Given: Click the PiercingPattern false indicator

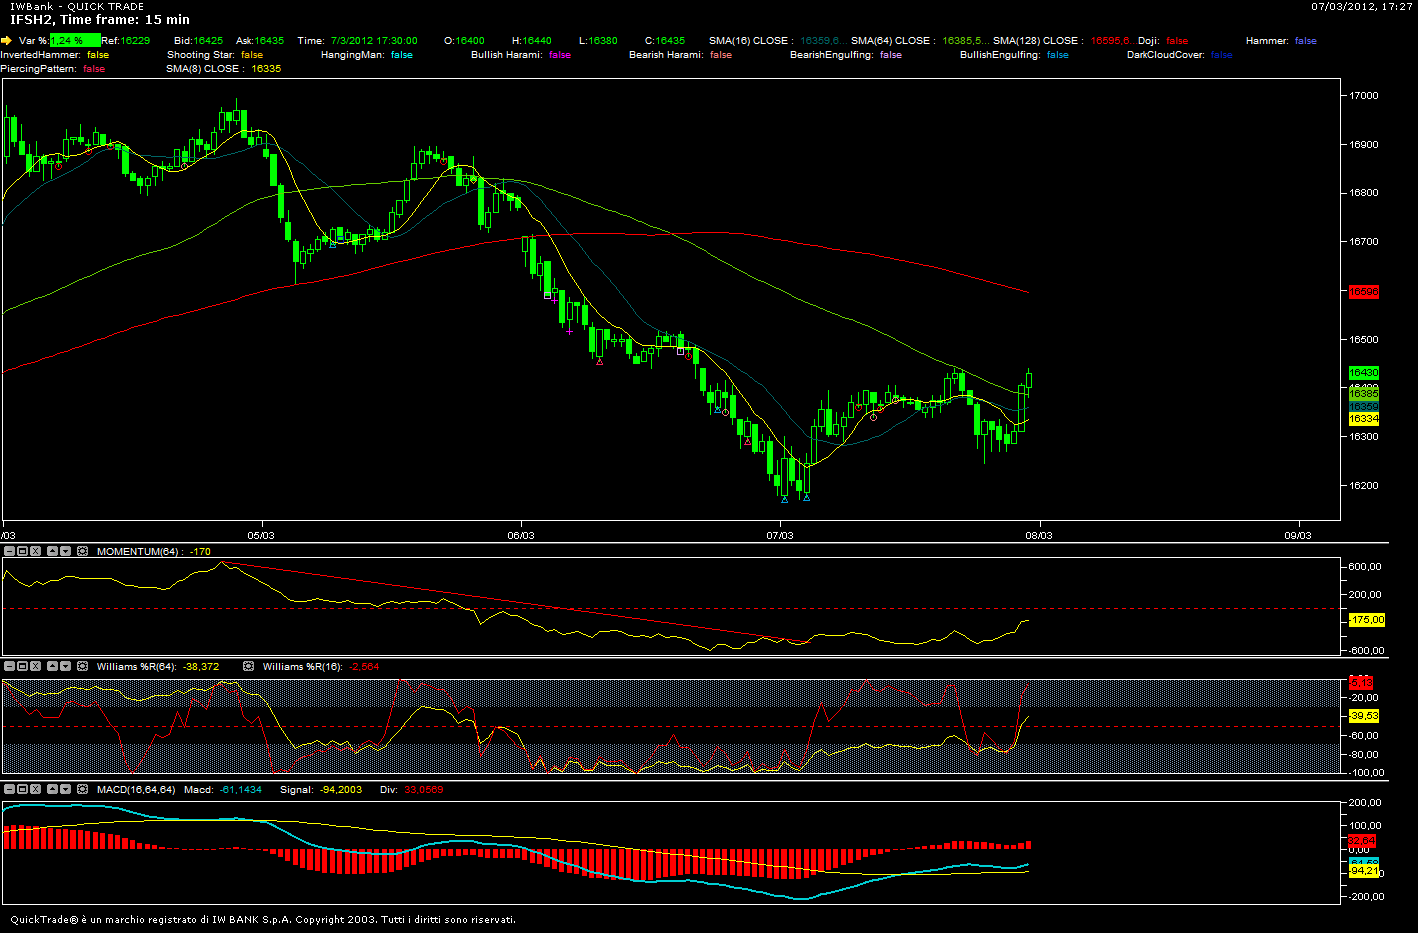Looking at the screenshot, I should pos(53,69).
